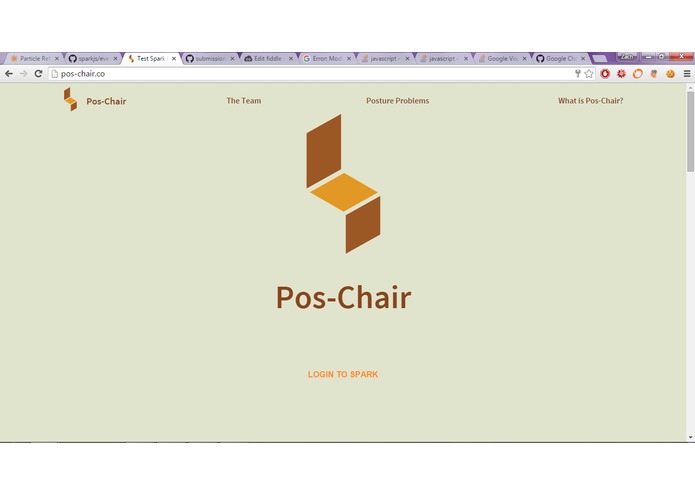
Task: Open What is Pos-Chair? link
Action: [590, 101]
